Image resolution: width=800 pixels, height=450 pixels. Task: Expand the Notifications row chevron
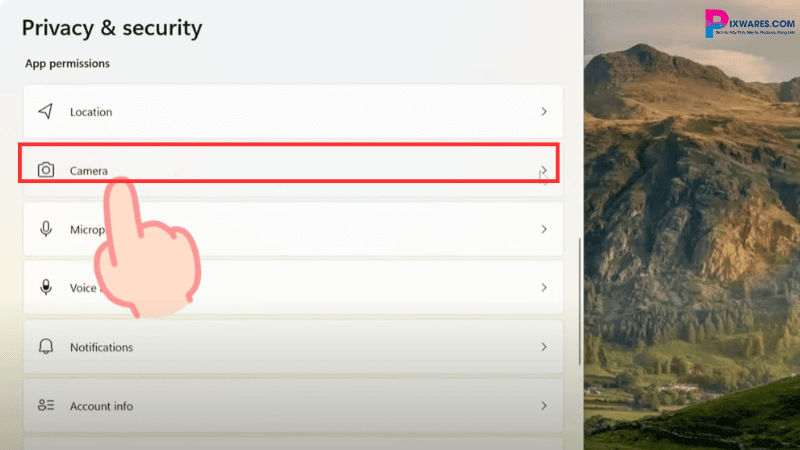544,347
